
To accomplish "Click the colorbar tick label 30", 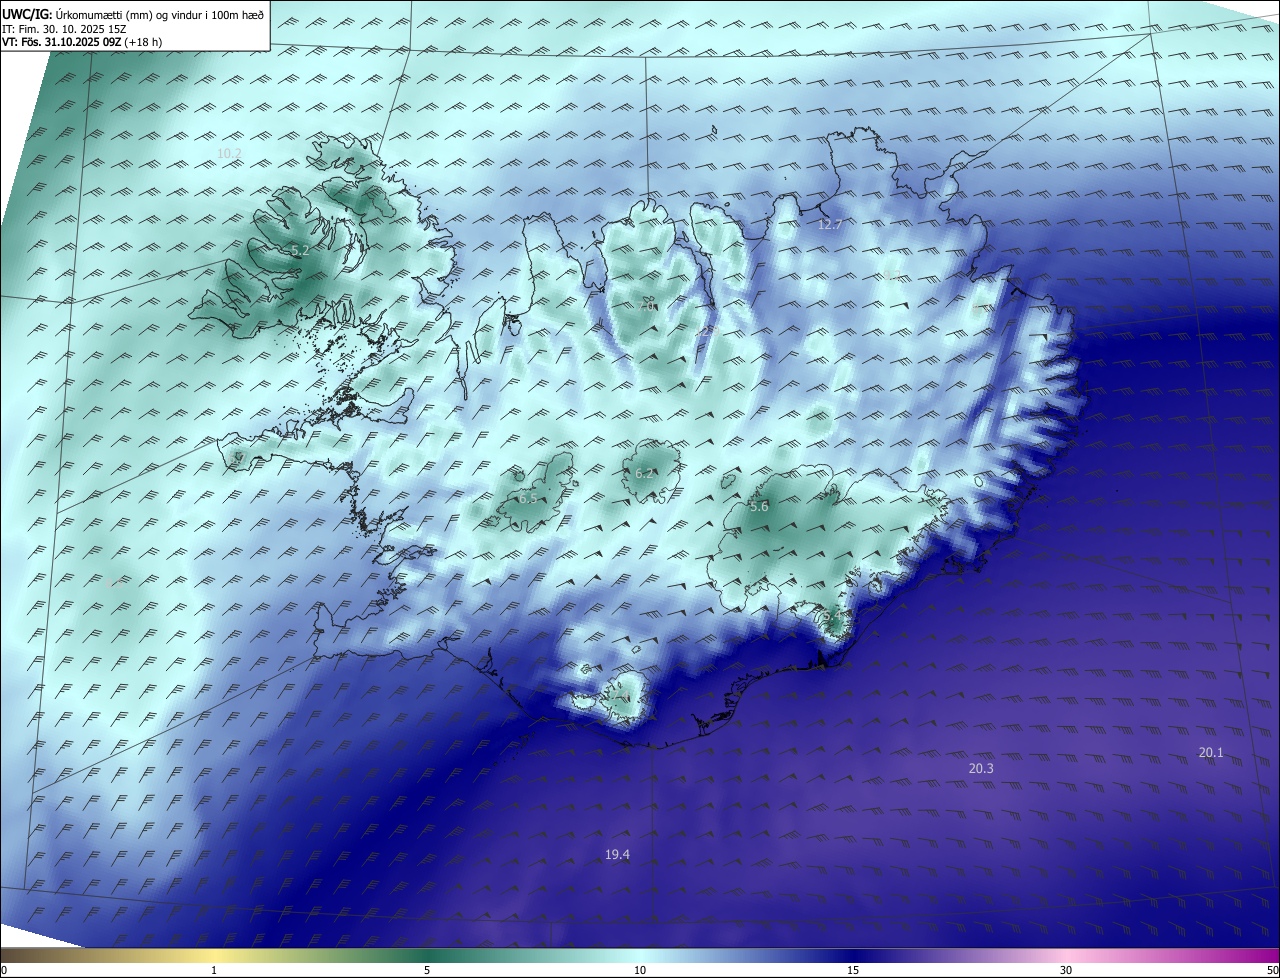I will pos(1066,971).
